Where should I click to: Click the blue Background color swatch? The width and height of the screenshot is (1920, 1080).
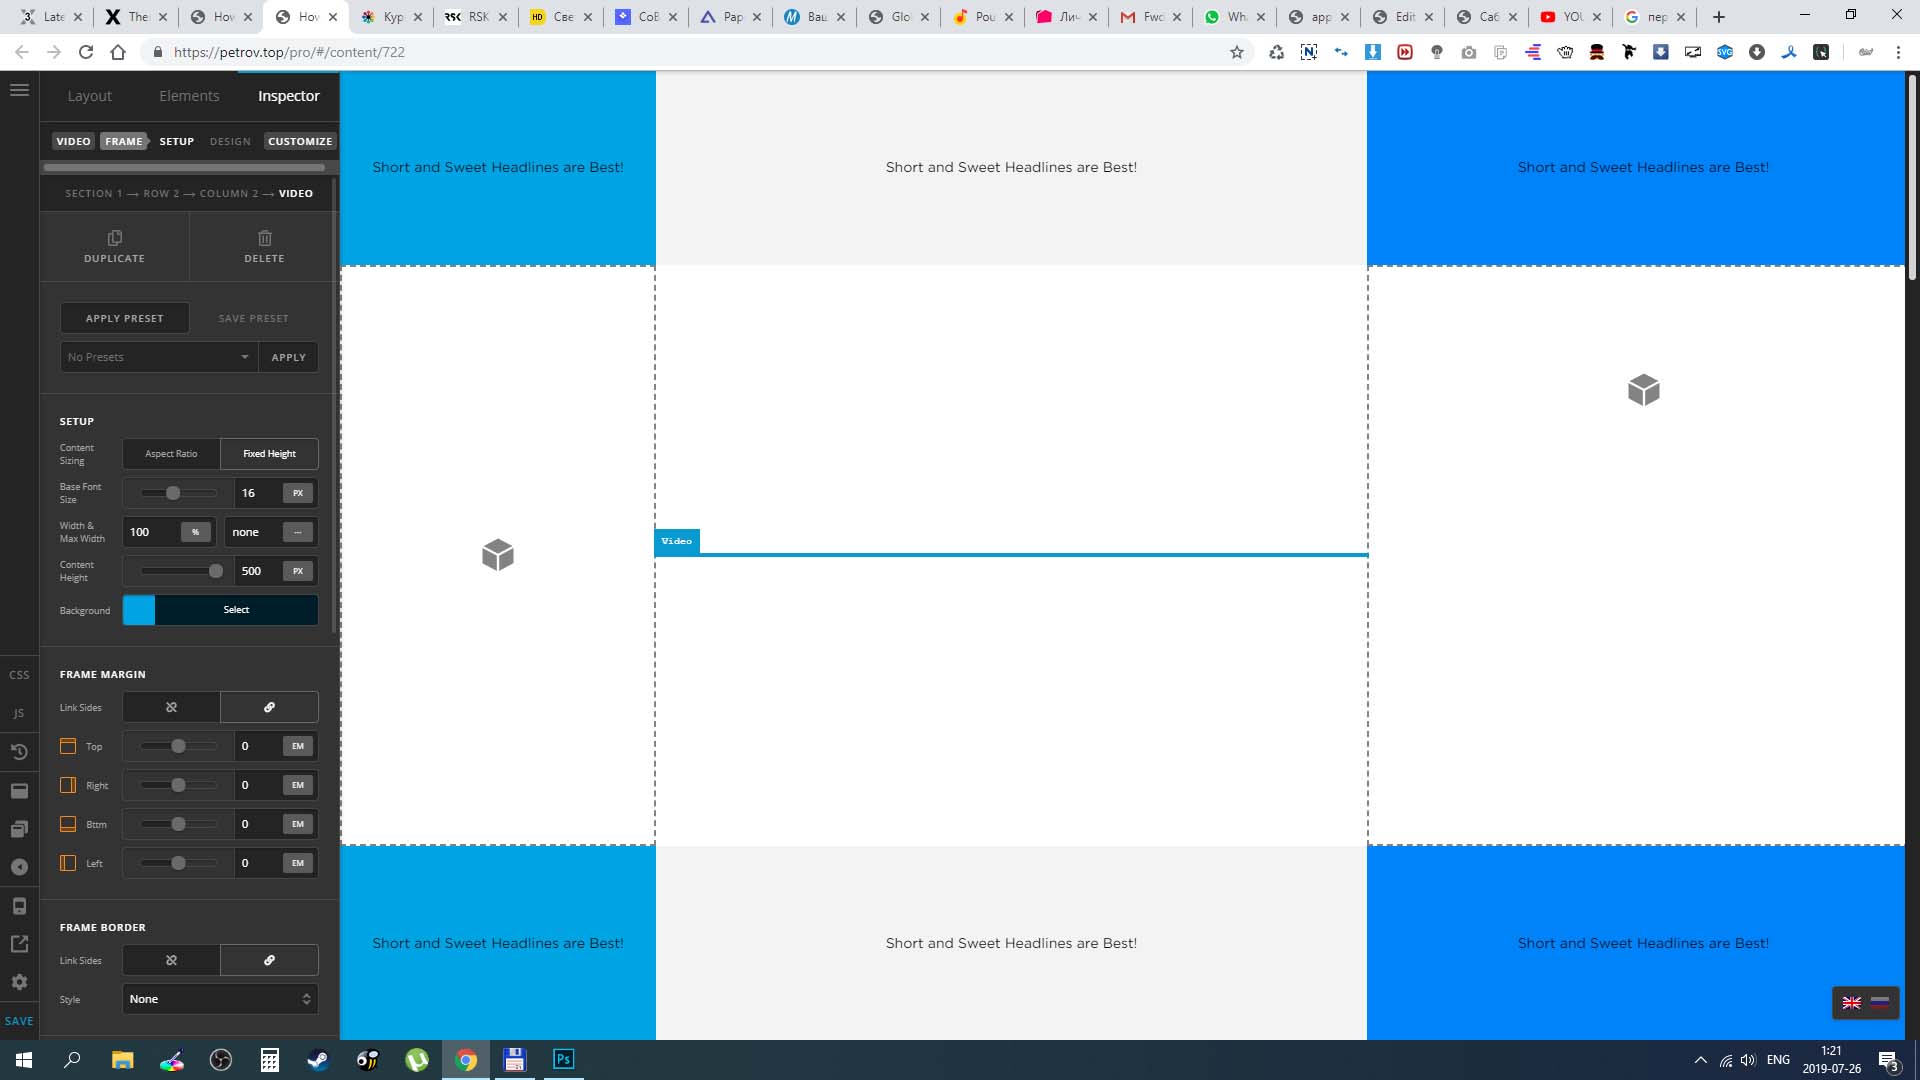click(x=139, y=610)
